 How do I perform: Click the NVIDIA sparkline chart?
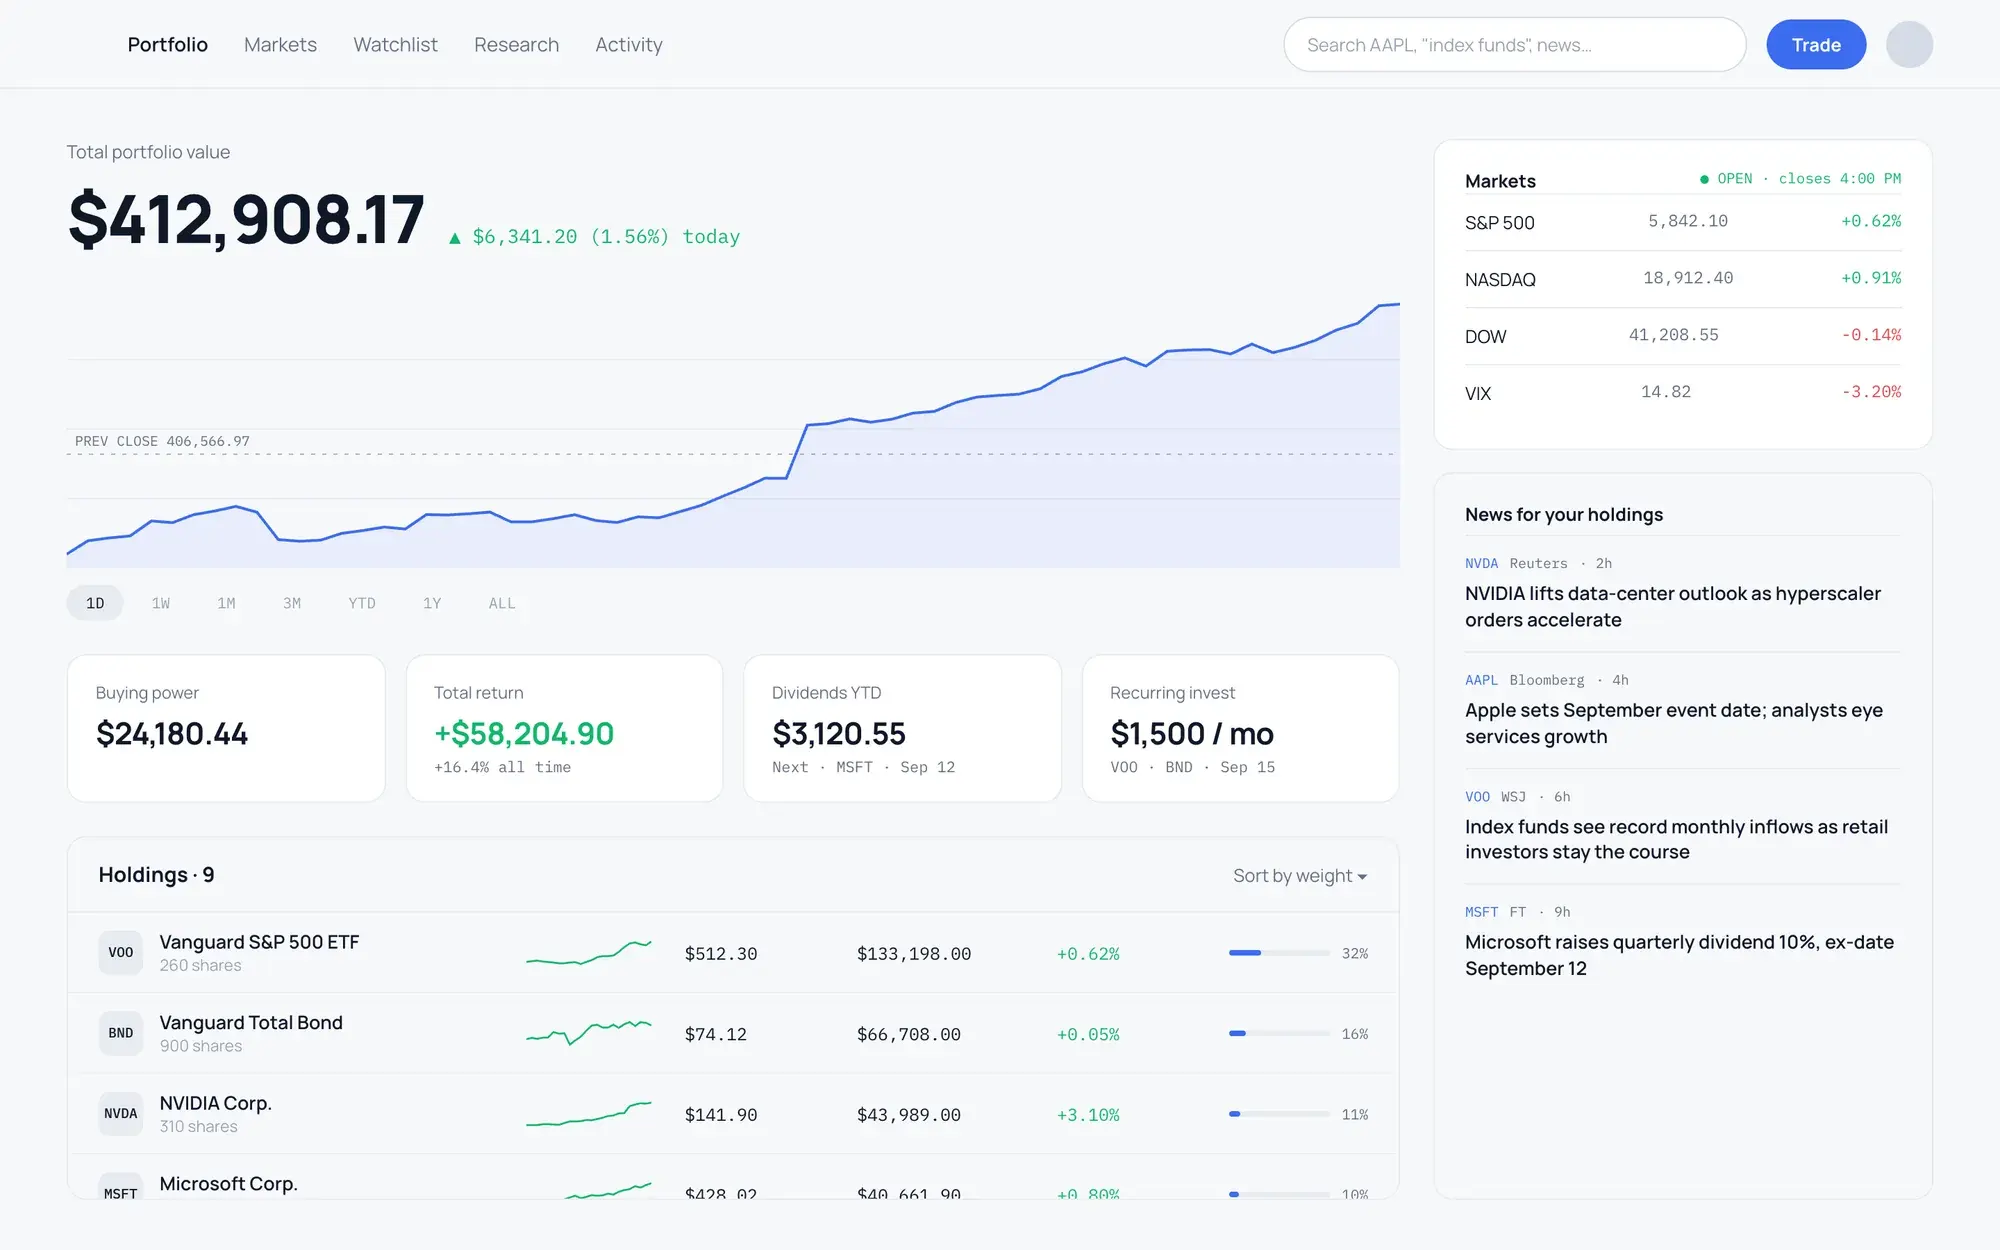pyautogui.click(x=589, y=1114)
